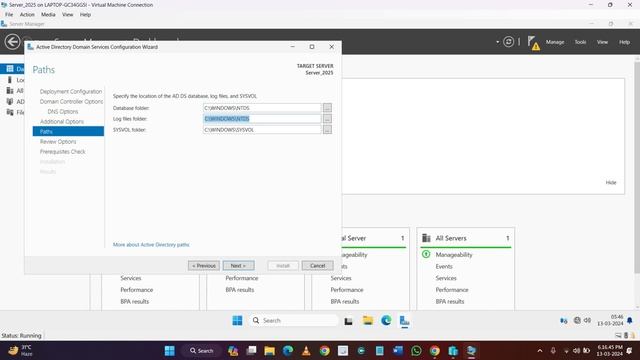Browse for the Database folder location
Screen dimensions: 640x360
tap(327, 108)
